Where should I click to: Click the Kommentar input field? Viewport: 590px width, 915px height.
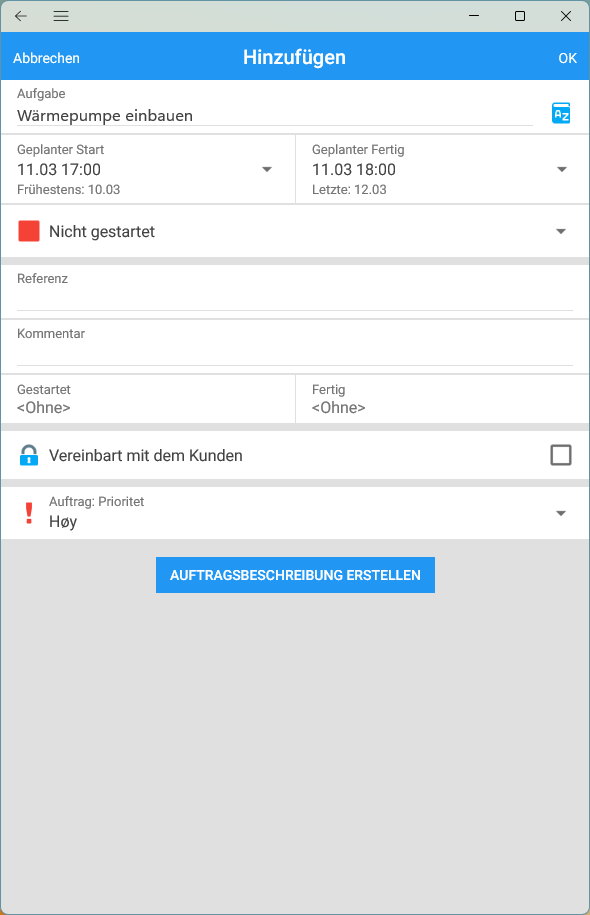coord(295,354)
